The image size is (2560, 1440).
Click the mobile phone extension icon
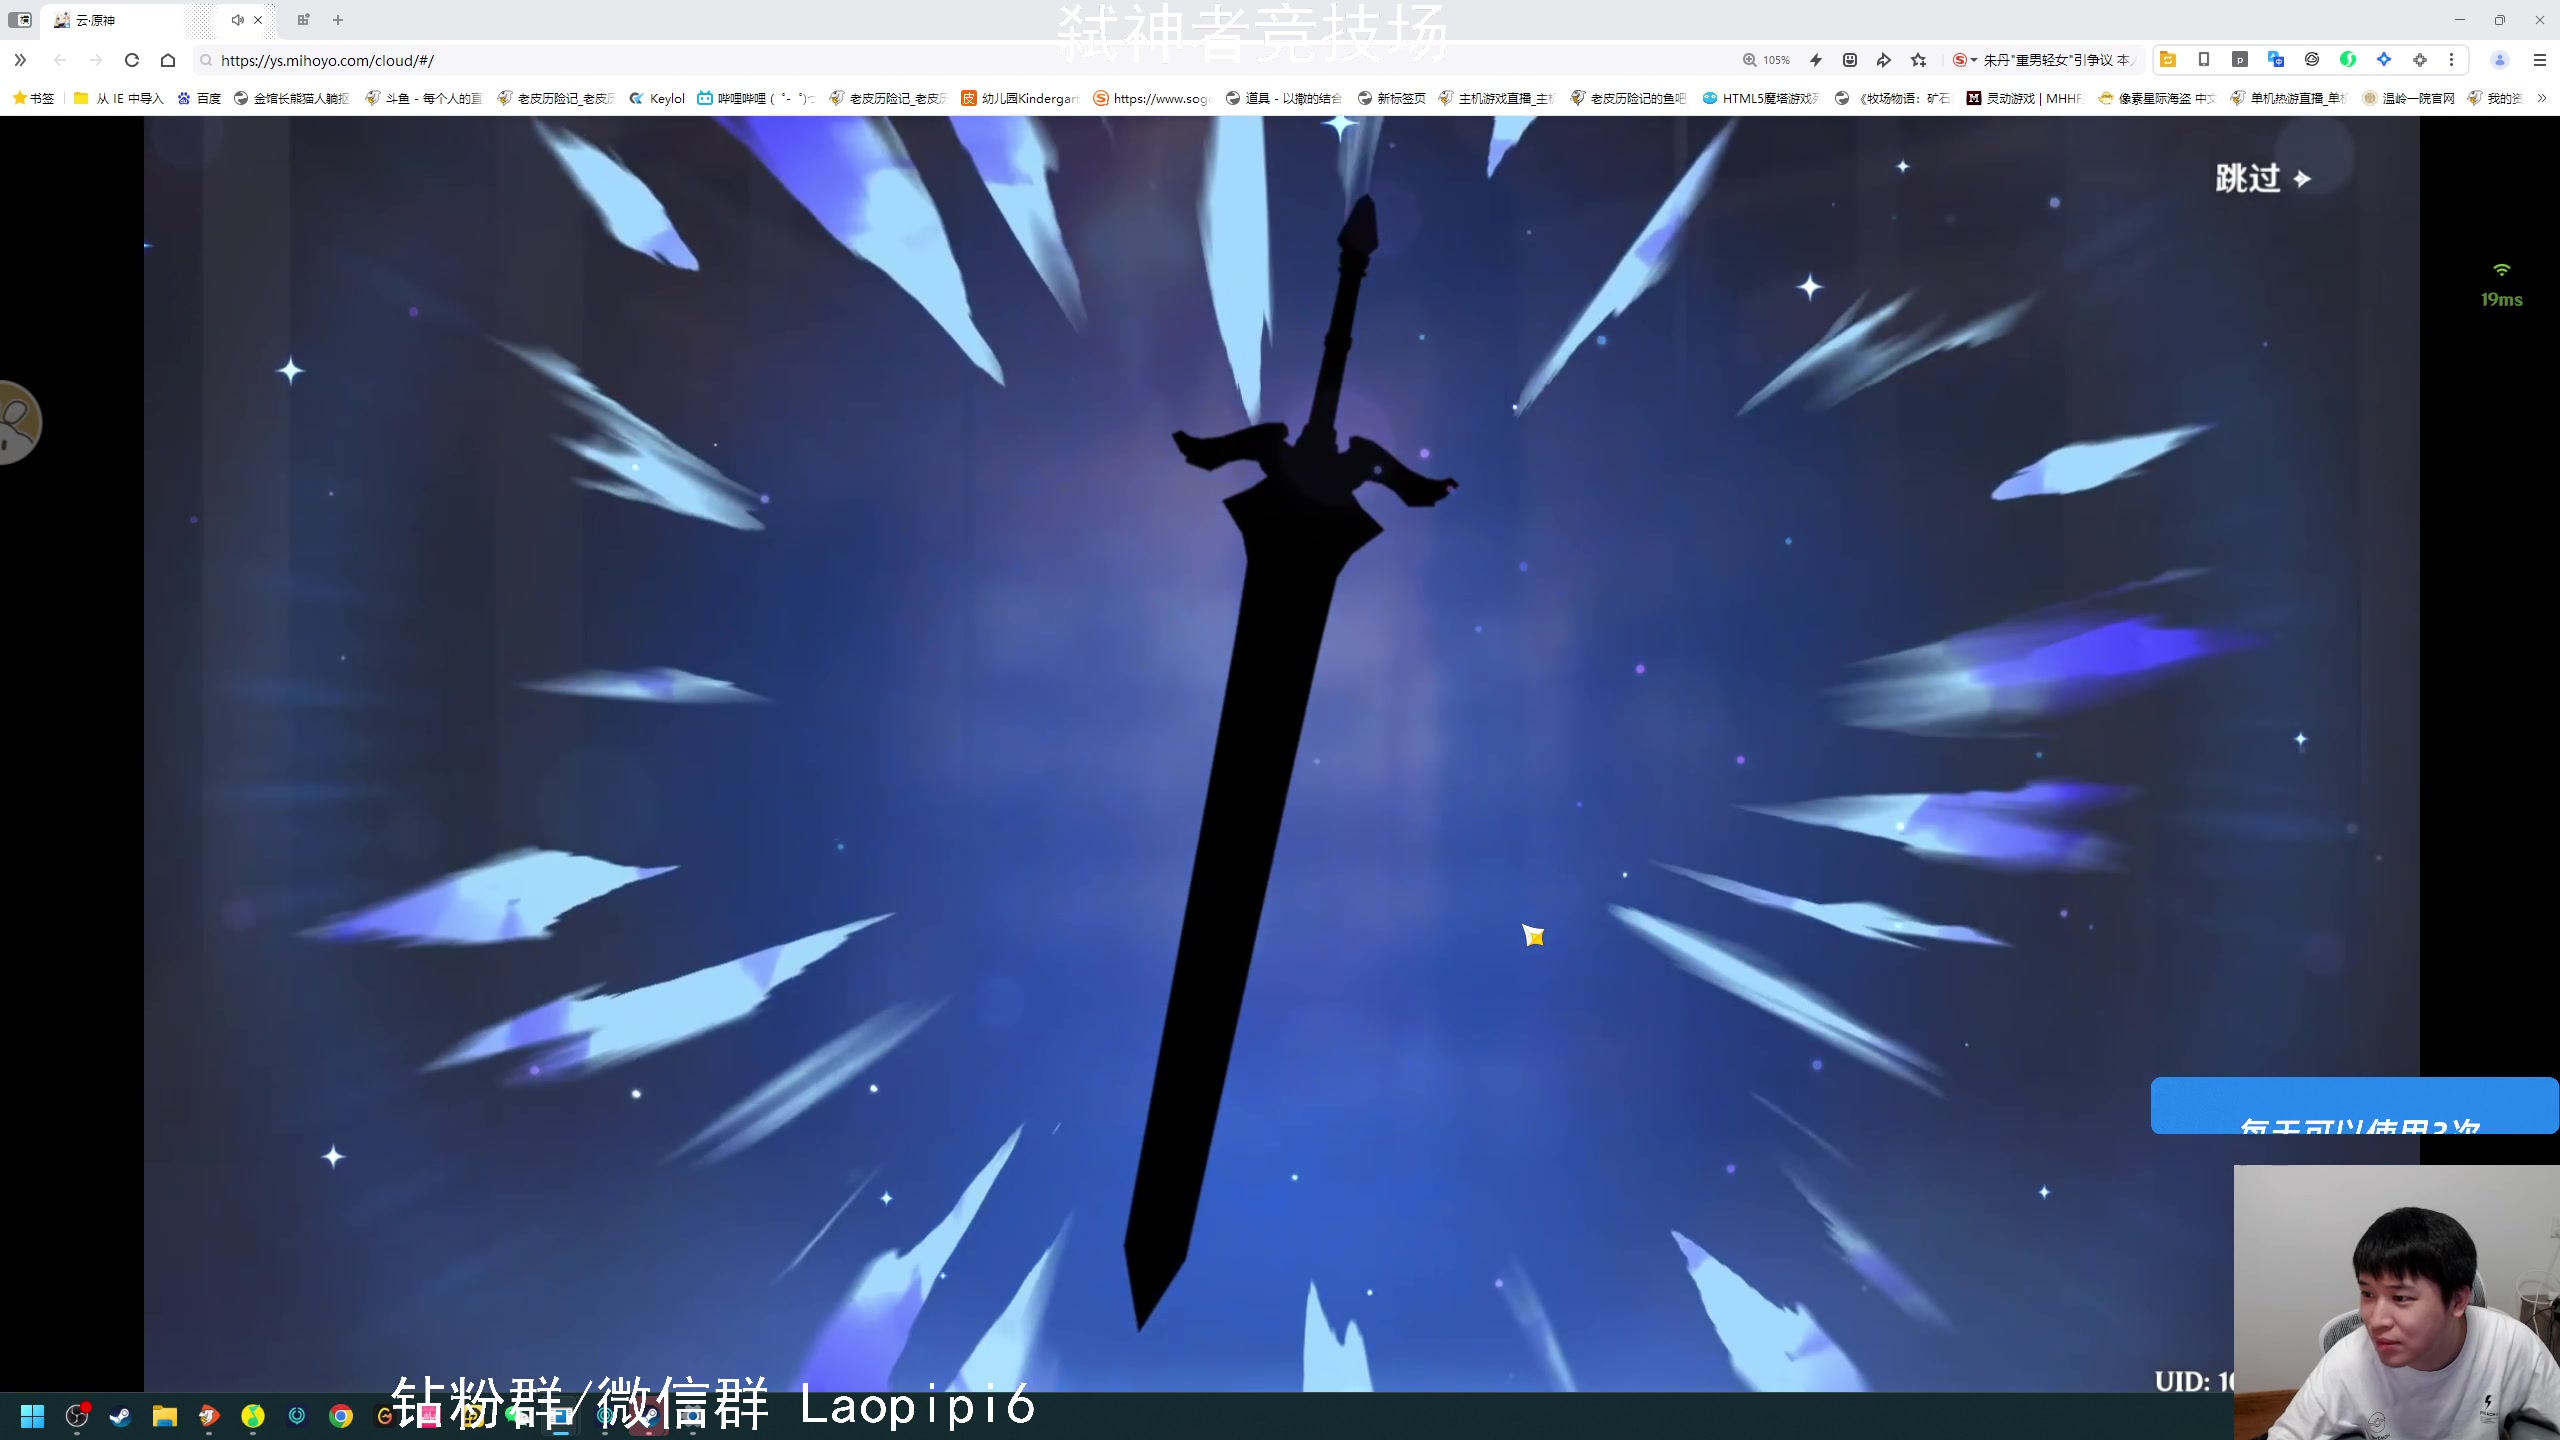click(x=2204, y=60)
